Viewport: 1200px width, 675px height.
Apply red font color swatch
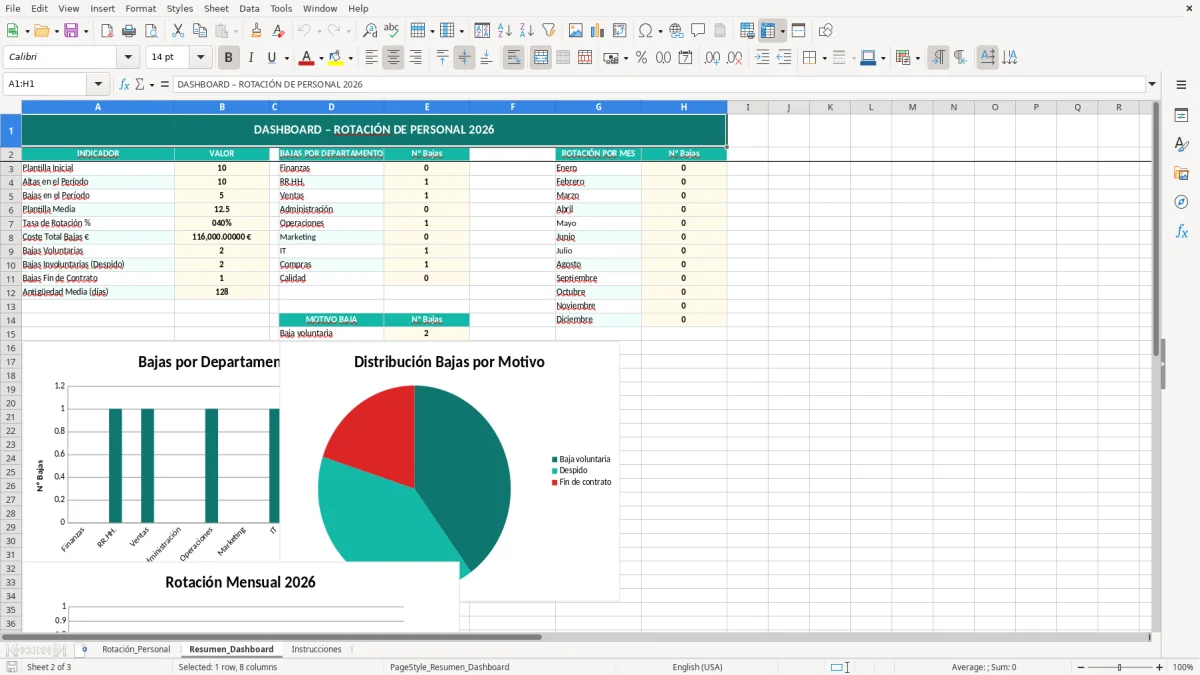click(307, 58)
